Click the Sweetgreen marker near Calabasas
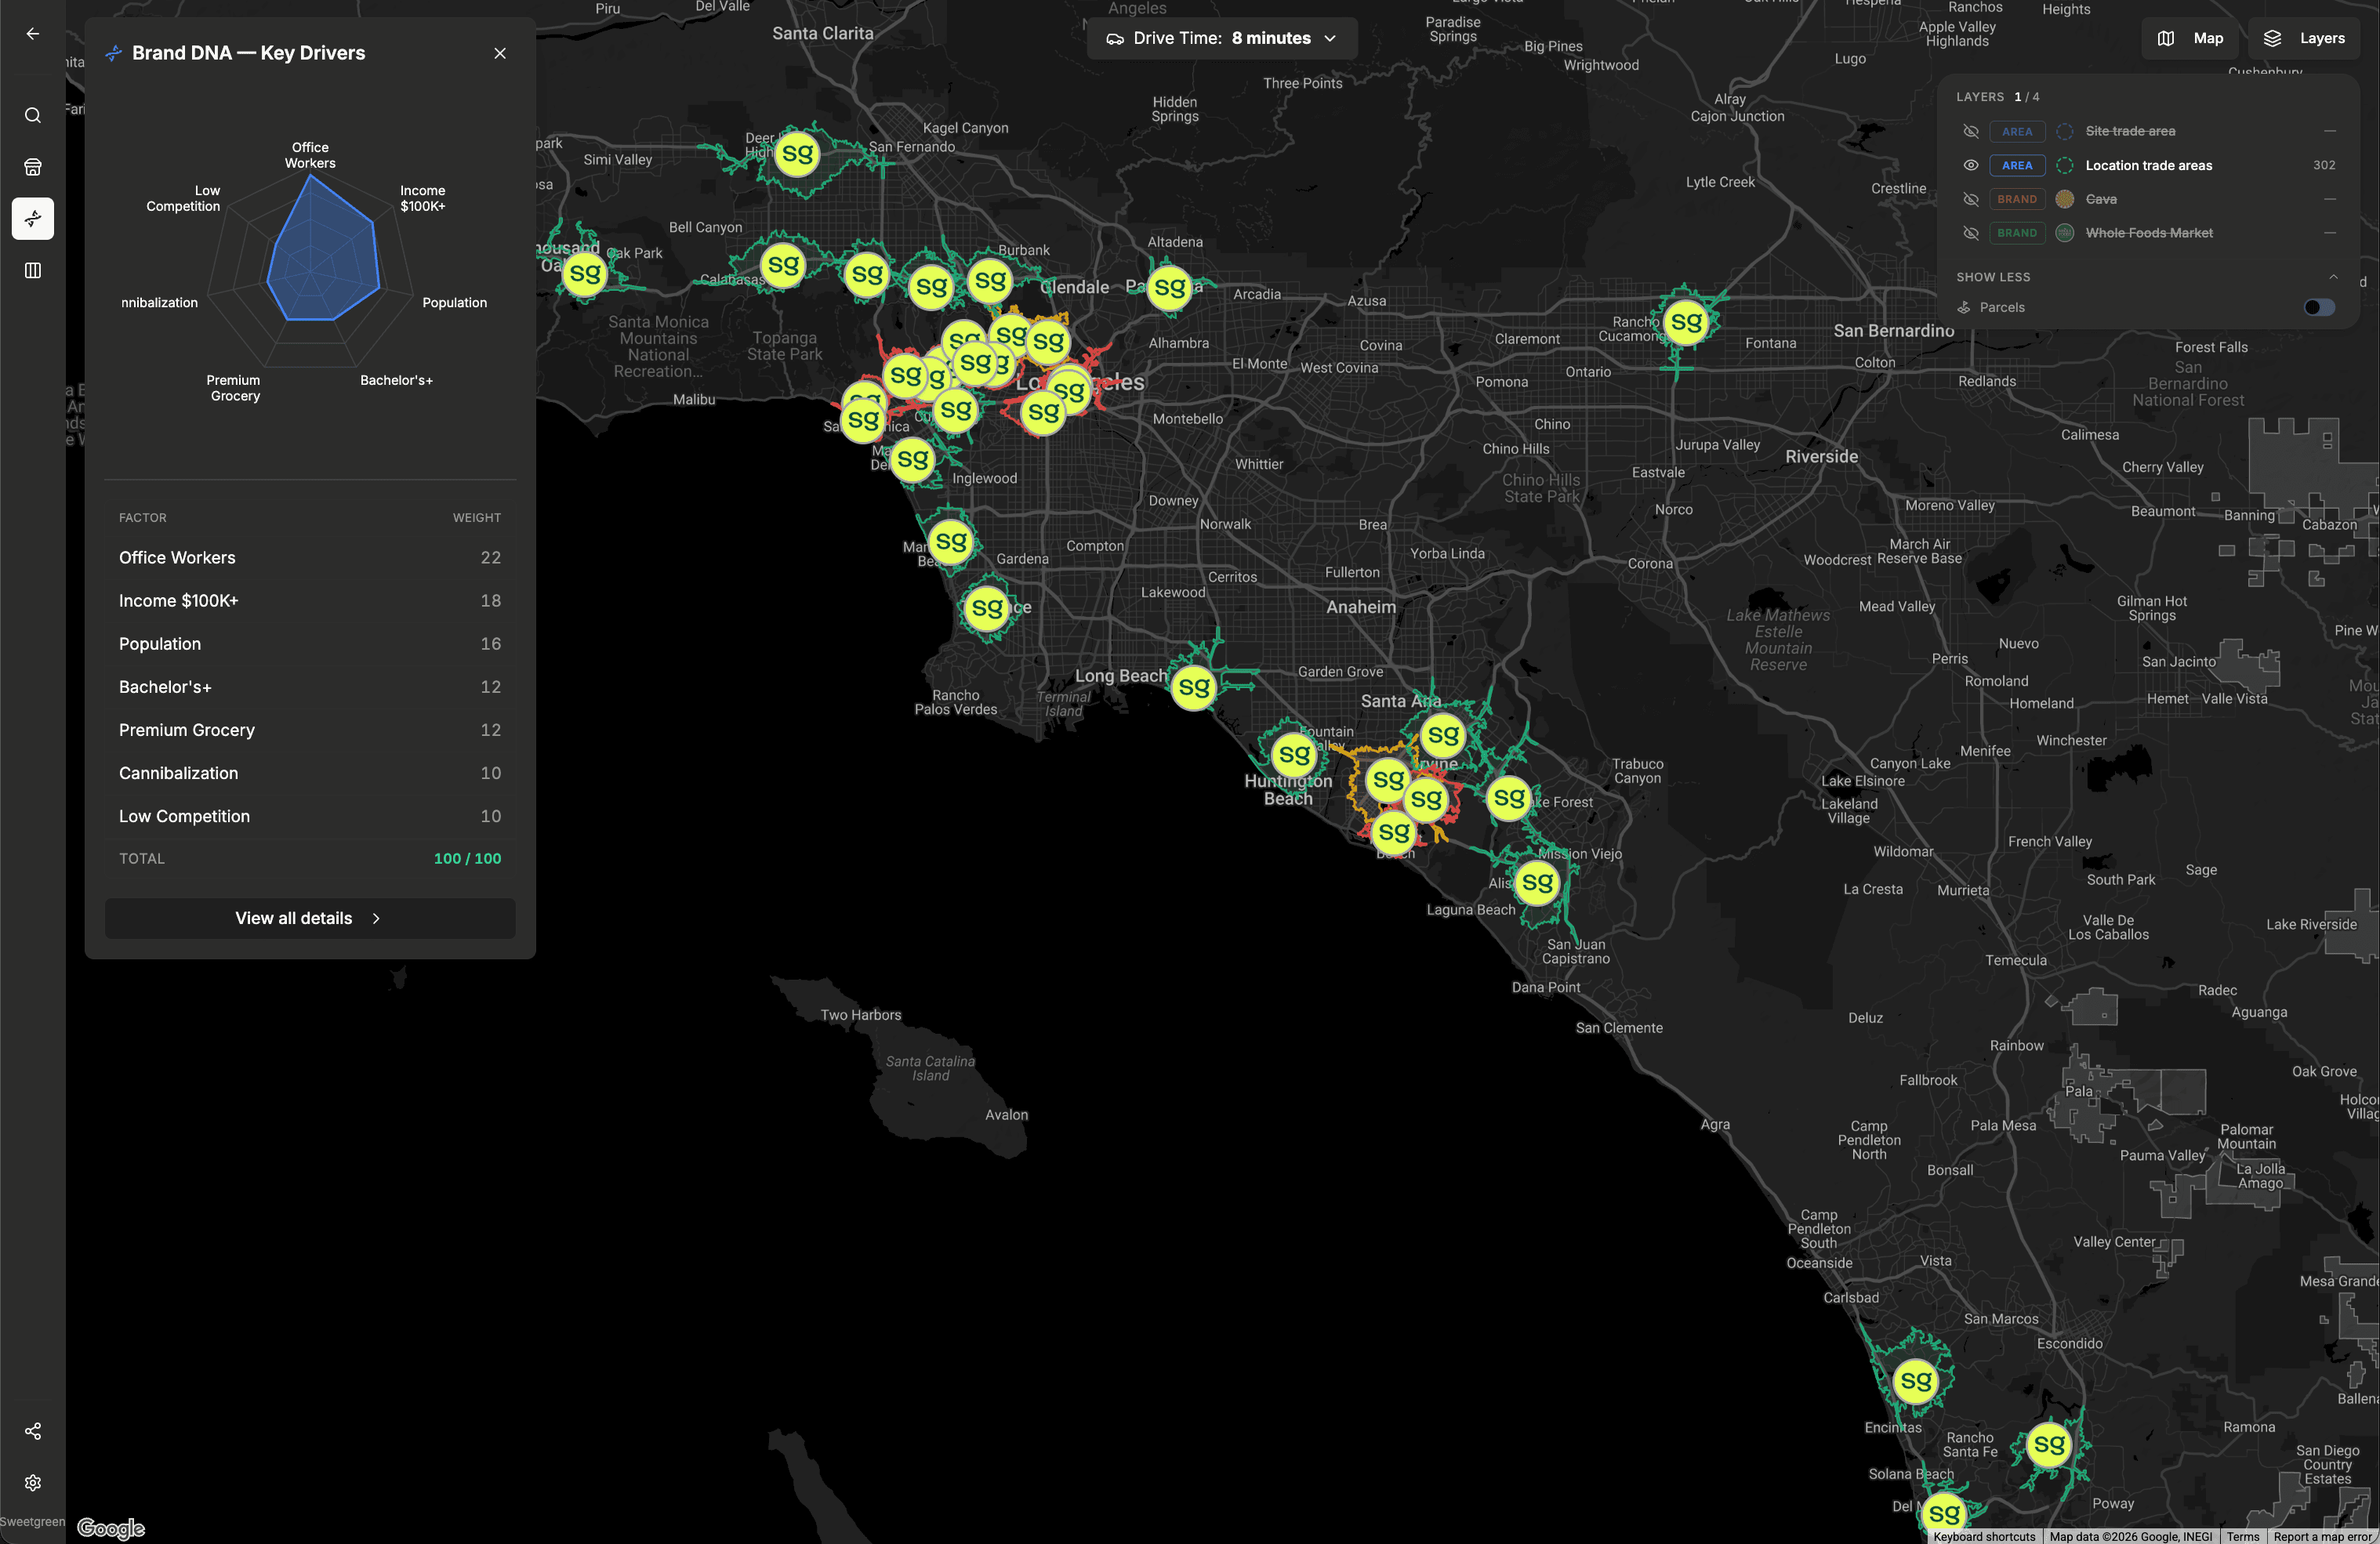This screenshot has height=1544, width=2380. tap(783, 266)
